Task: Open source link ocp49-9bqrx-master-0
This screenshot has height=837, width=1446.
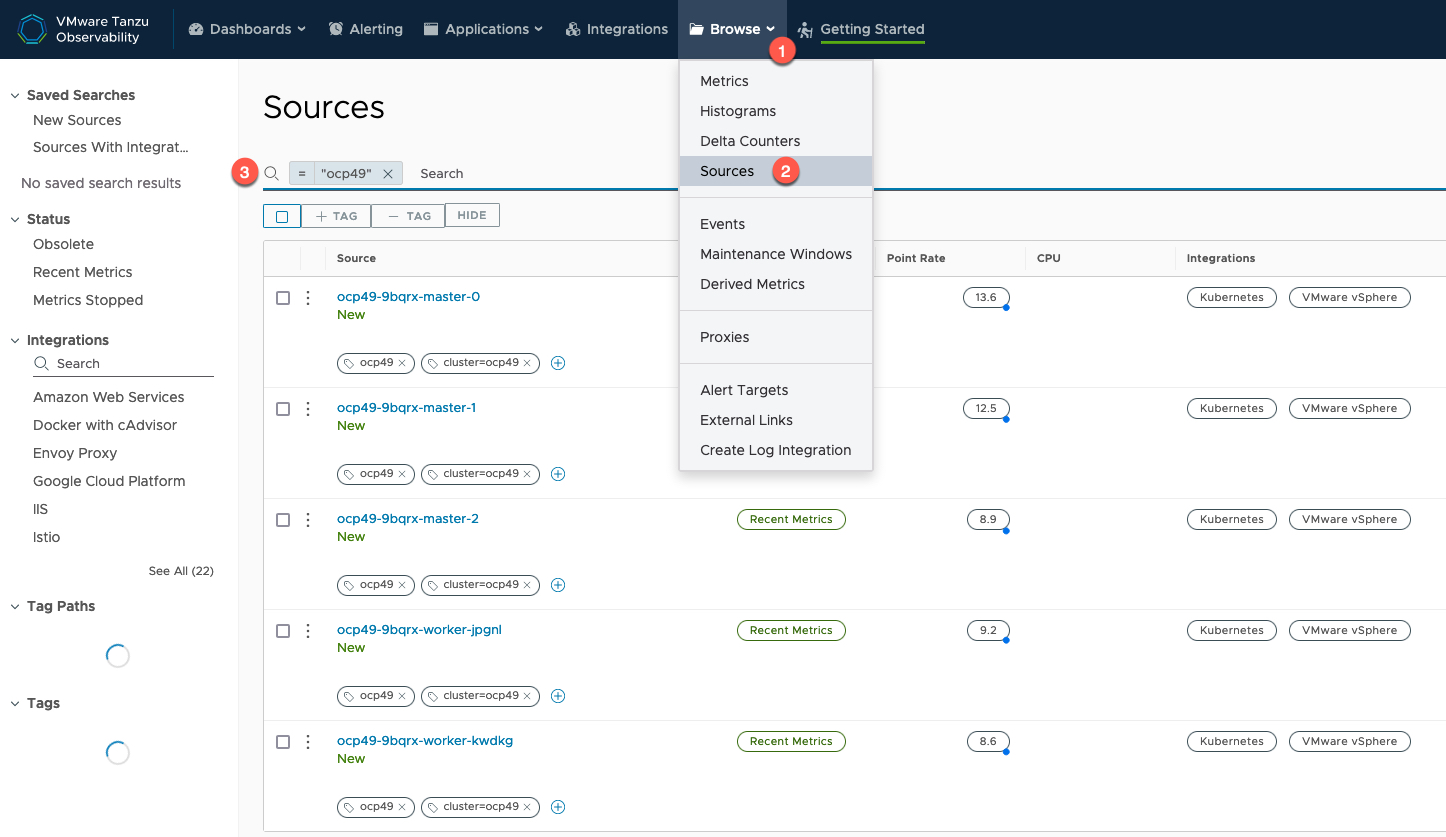Action: (408, 297)
